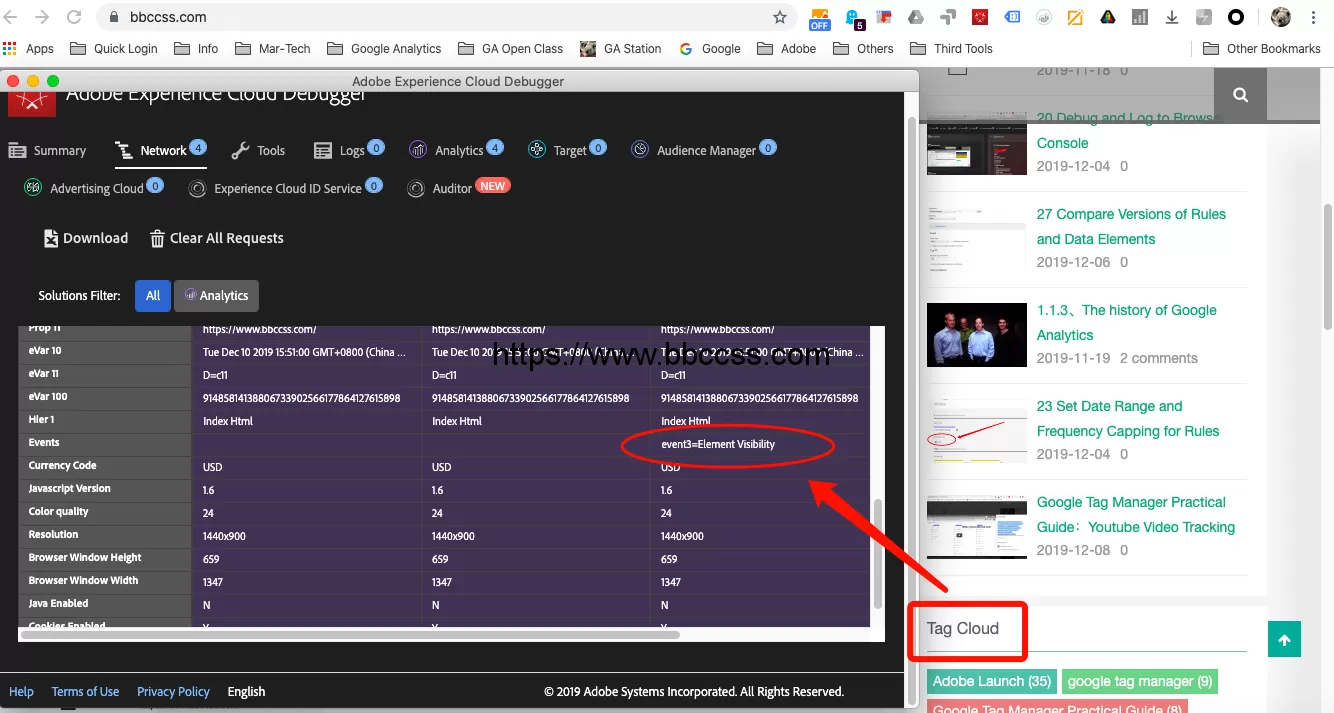Click the black circle extension icon
The width and height of the screenshot is (1334, 713).
click(1236, 17)
